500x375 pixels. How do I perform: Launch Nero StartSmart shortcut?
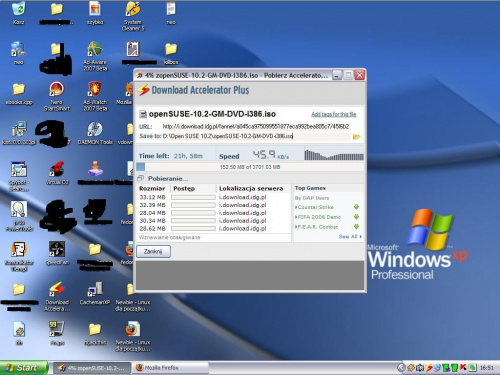click(x=57, y=96)
